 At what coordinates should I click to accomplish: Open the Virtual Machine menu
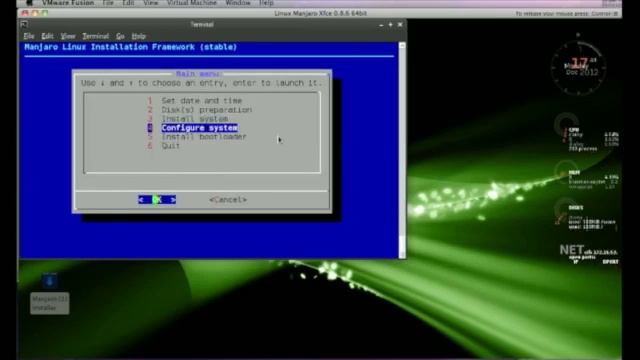pos(191,3)
